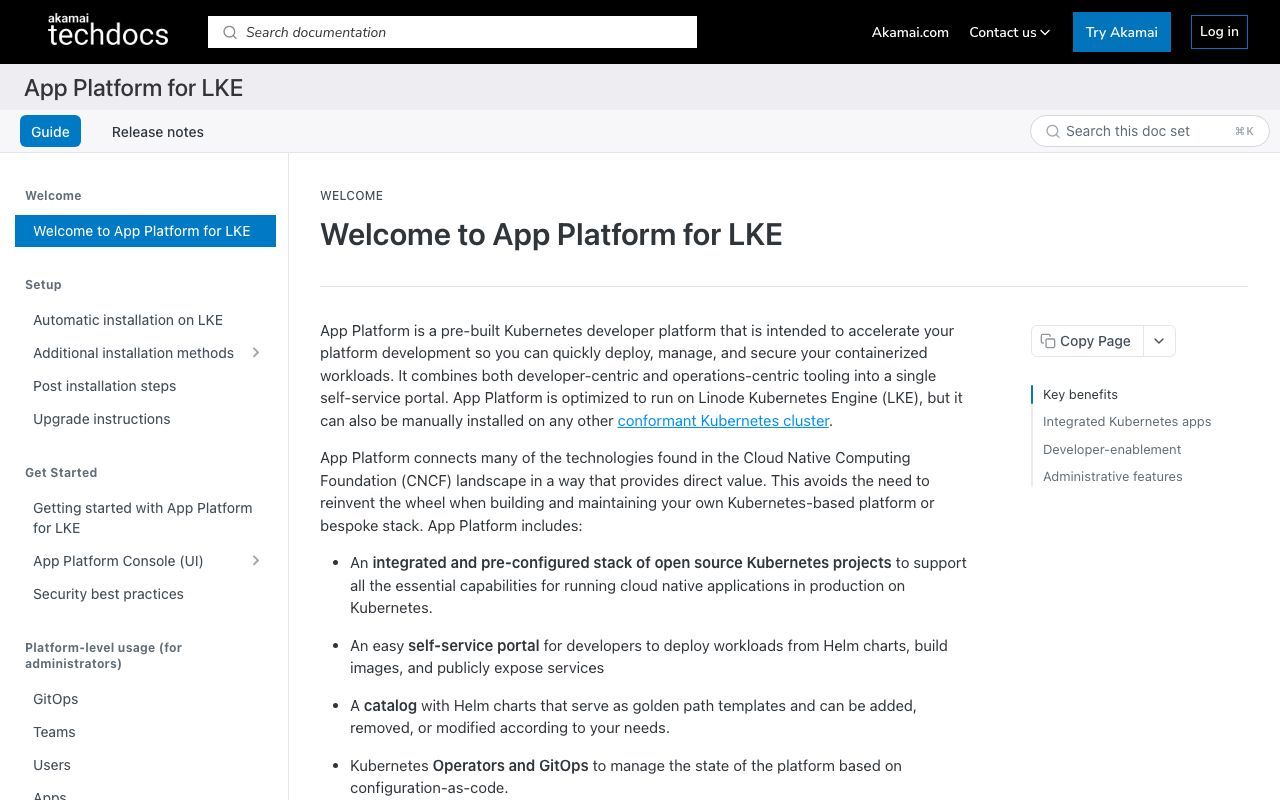Jump to Administrative features section
The height and width of the screenshot is (800, 1280).
1113,477
